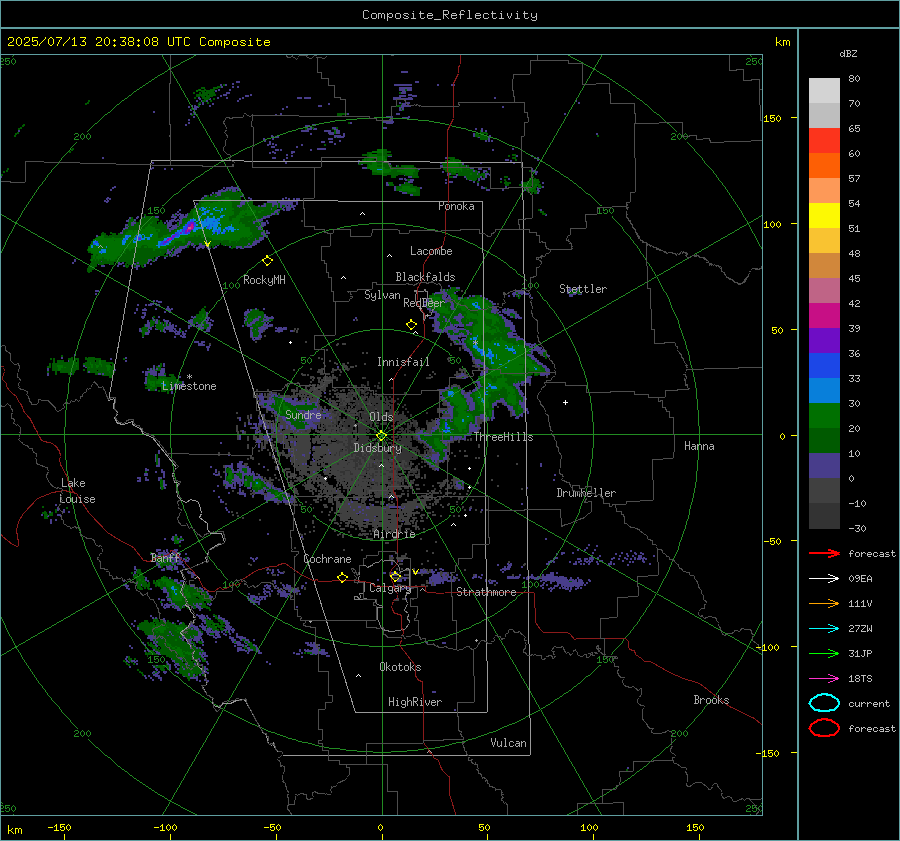Click the yellow swatch between 54 and 51 dBZ
The image size is (900, 841).
coord(824,216)
